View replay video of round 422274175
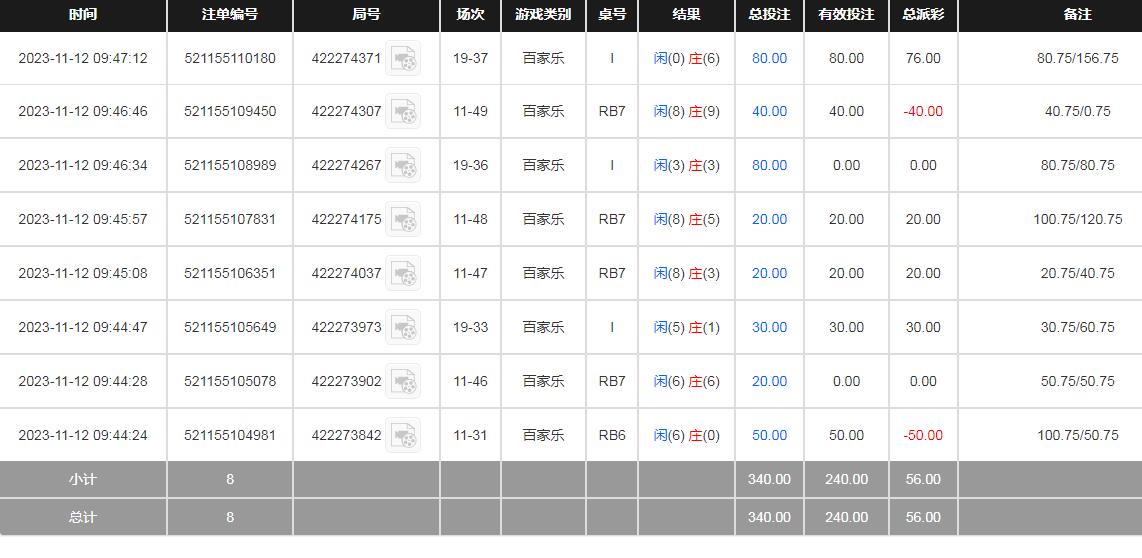The width and height of the screenshot is (1142, 558). point(403,220)
